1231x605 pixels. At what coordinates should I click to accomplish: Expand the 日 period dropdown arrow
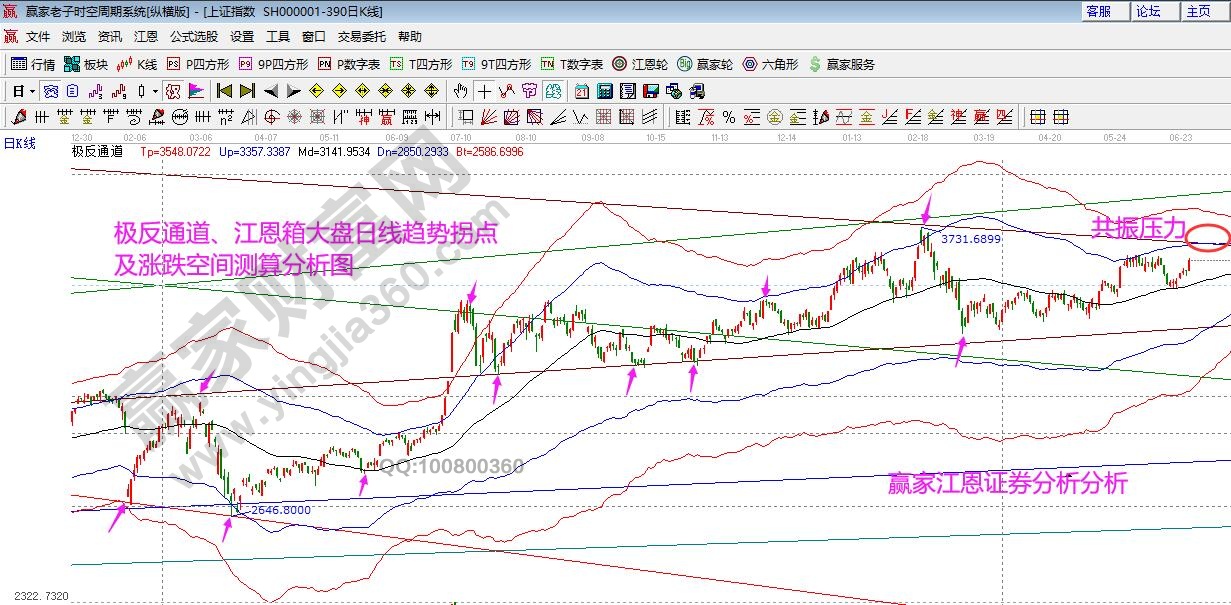(31, 88)
